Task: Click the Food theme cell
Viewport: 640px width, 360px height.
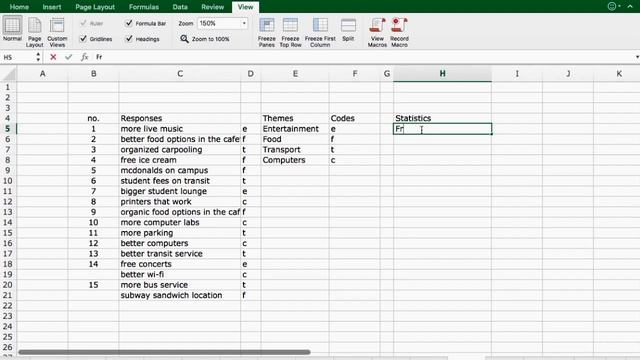Action: (295, 139)
